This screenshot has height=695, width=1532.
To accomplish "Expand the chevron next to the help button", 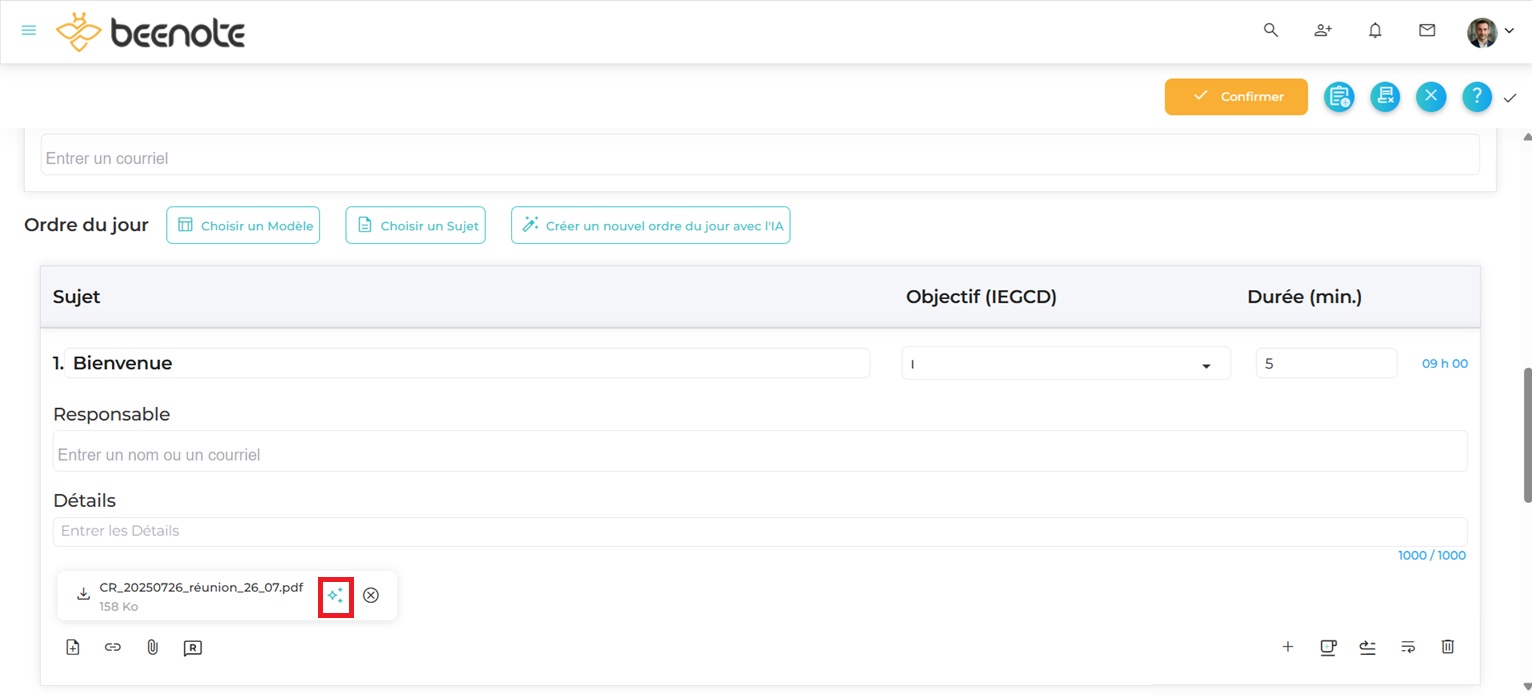I will pos(1510,98).
